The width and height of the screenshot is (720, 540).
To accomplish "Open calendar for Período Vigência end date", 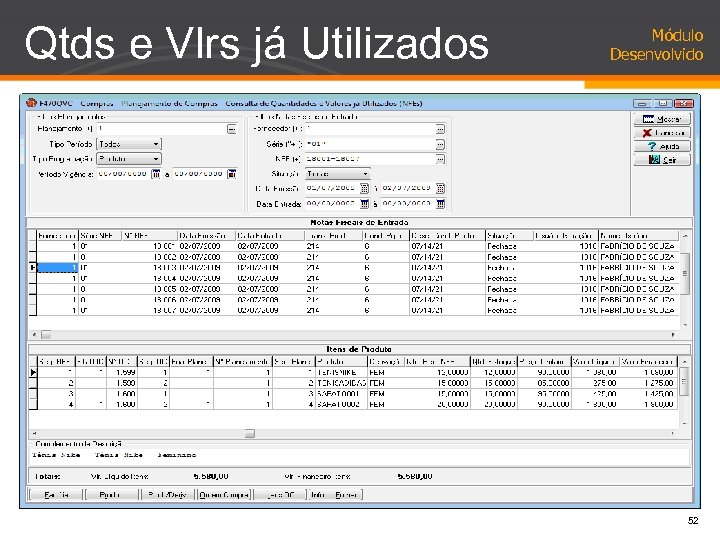I will click(232, 174).
